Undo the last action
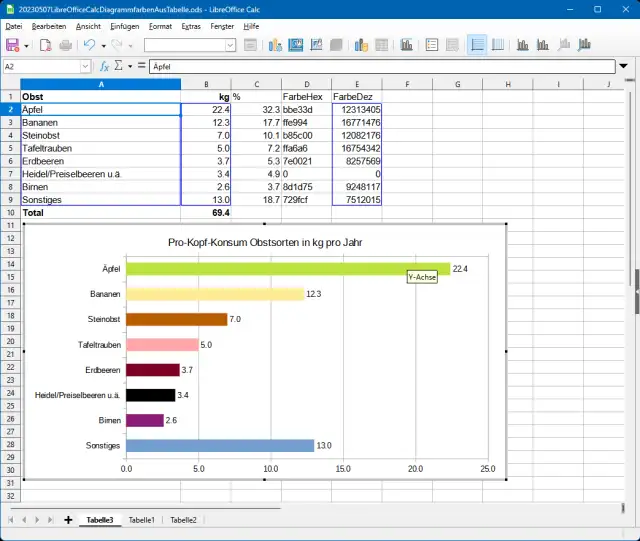The height and width of the screenshot is (541, 640). click(89, 45)
